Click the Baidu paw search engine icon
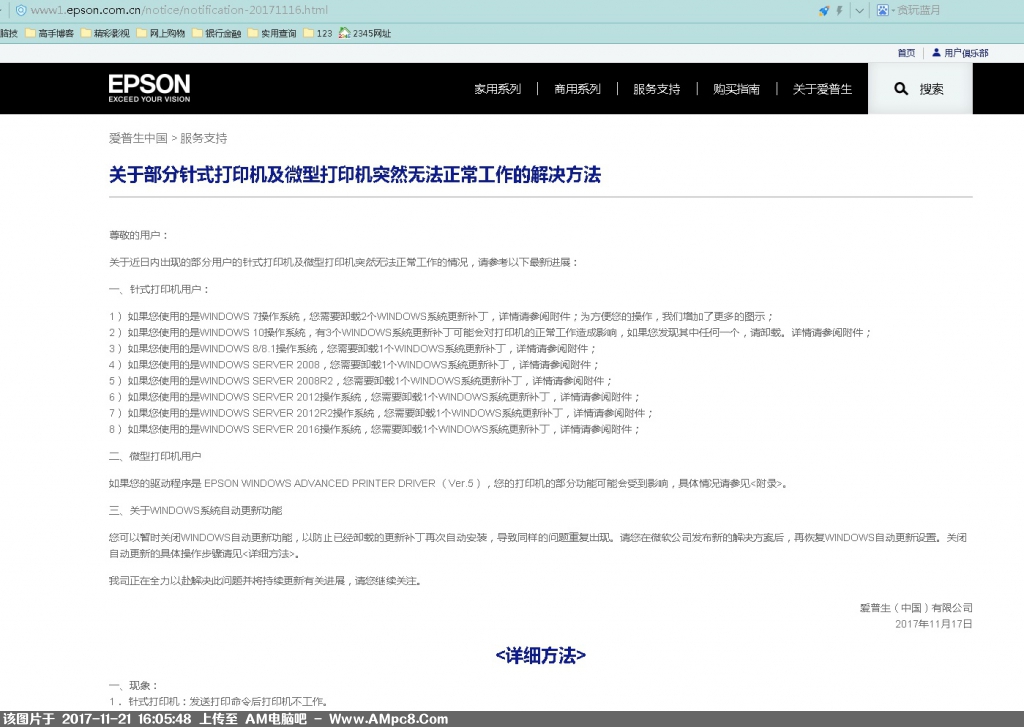 tap(882, 10)
